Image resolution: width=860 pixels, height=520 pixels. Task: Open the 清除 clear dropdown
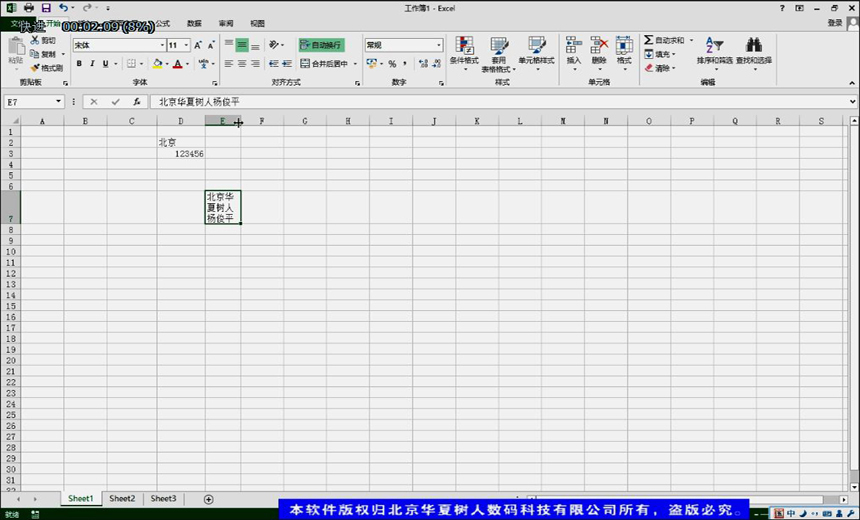click(x=660, y=67)
